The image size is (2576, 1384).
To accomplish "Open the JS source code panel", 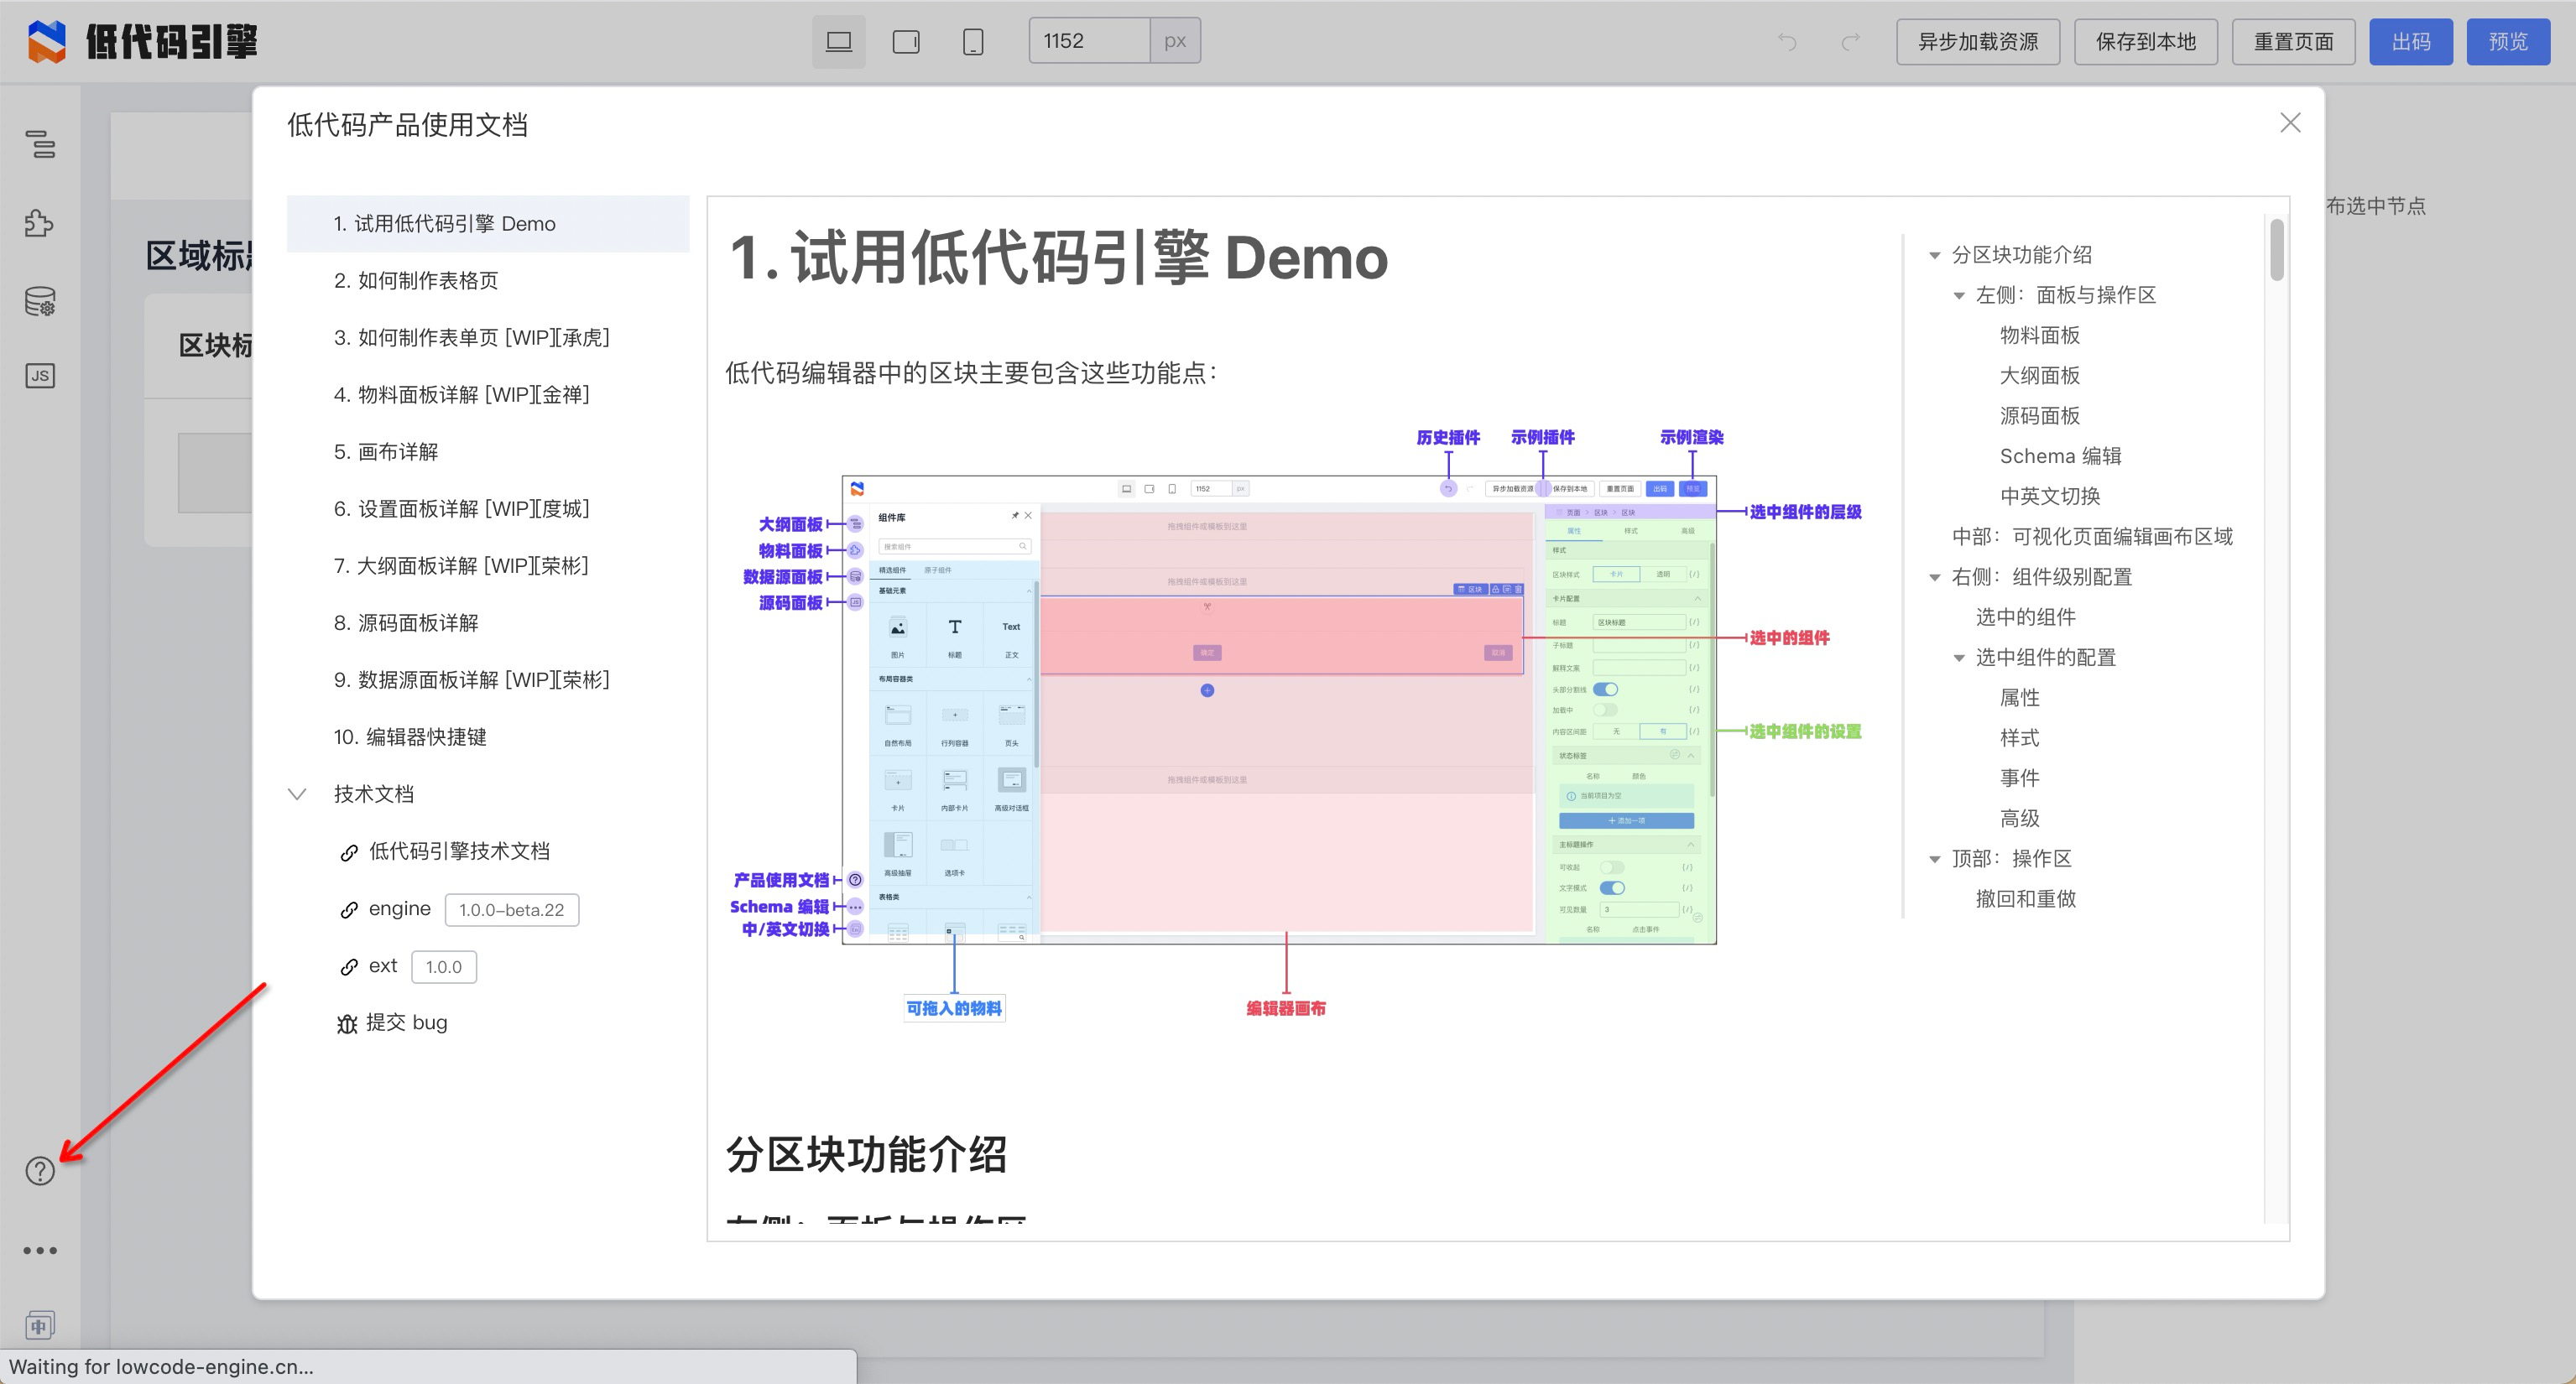I will click(40, 376).
